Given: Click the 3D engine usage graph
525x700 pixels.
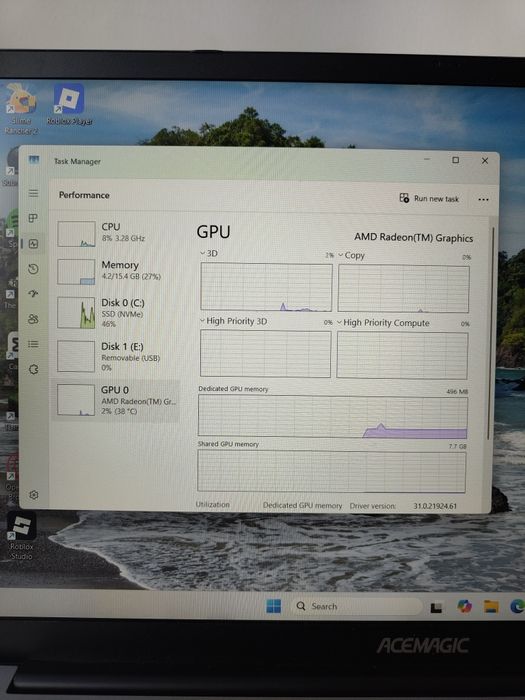Looking at the screenshot, I should 267,287.
